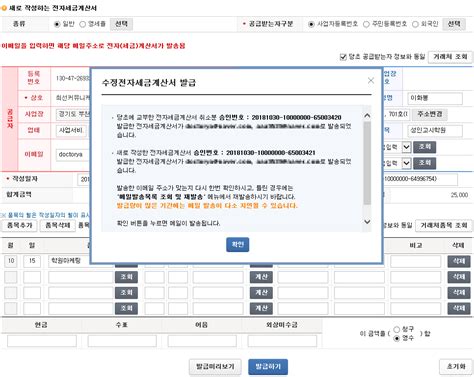The width and height of the screenshot is (474, 377).
Task: Open the upper 직접입력 email dropdown
Action: pyautogui.click(x=406, y=147)
